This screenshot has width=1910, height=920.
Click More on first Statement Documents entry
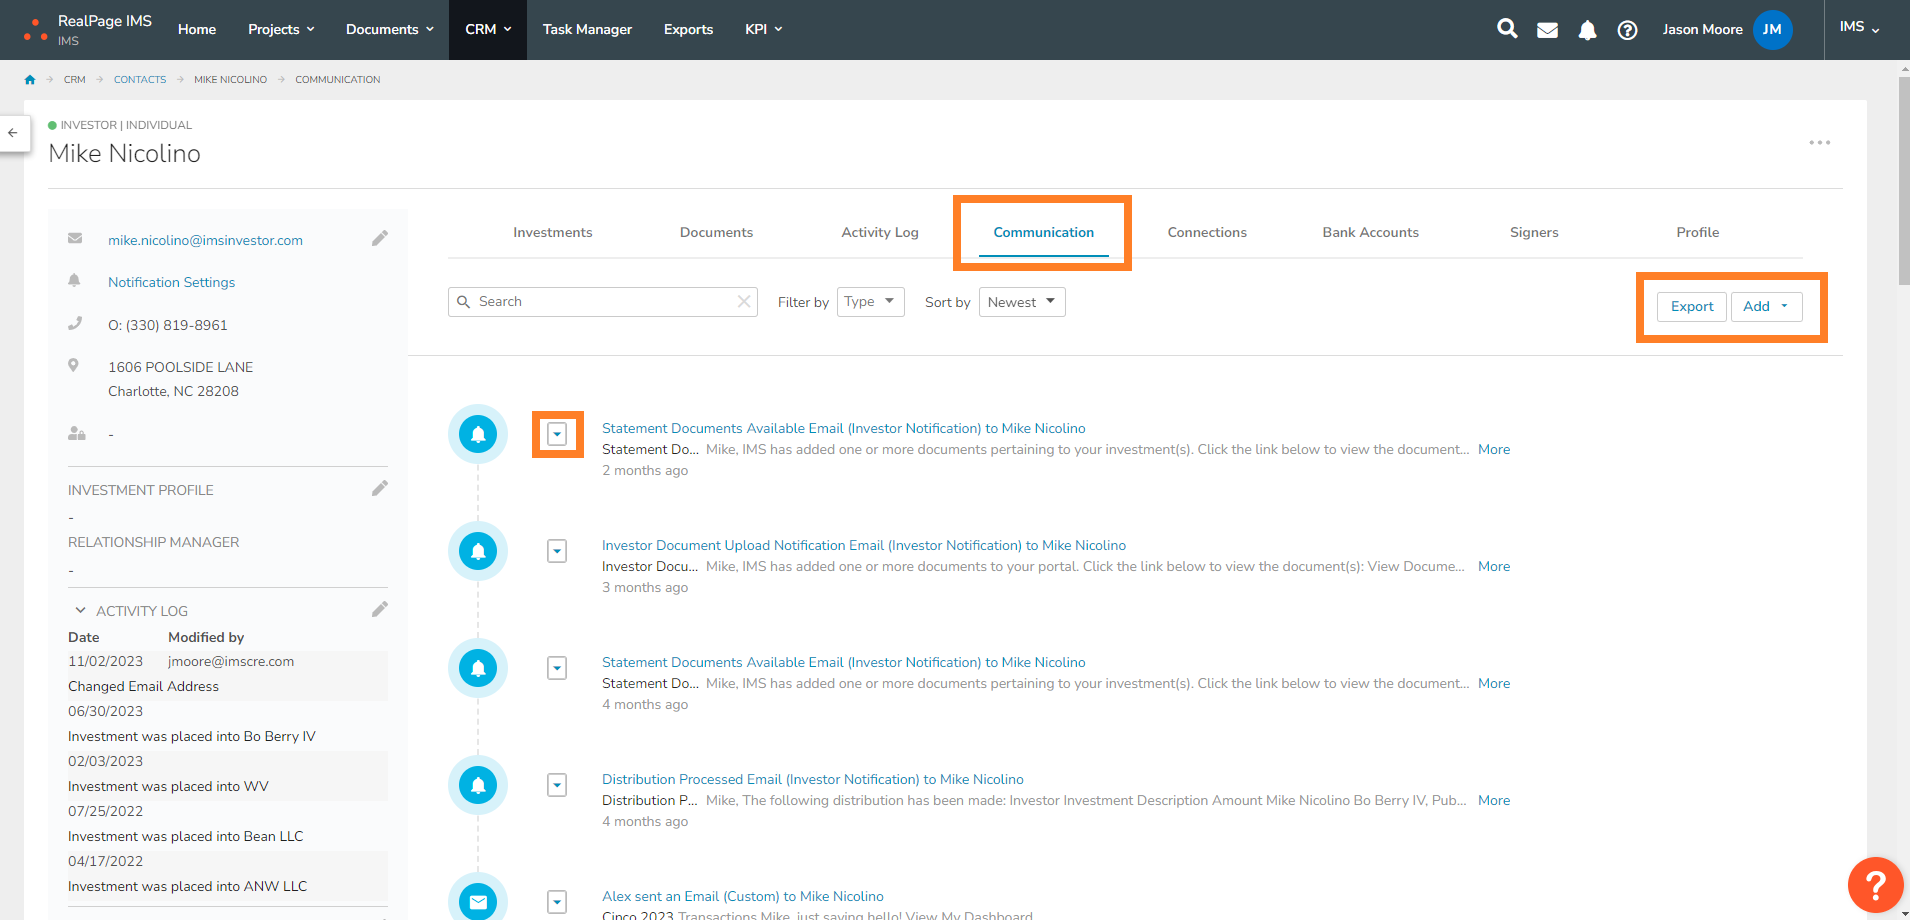[1494, 449]
